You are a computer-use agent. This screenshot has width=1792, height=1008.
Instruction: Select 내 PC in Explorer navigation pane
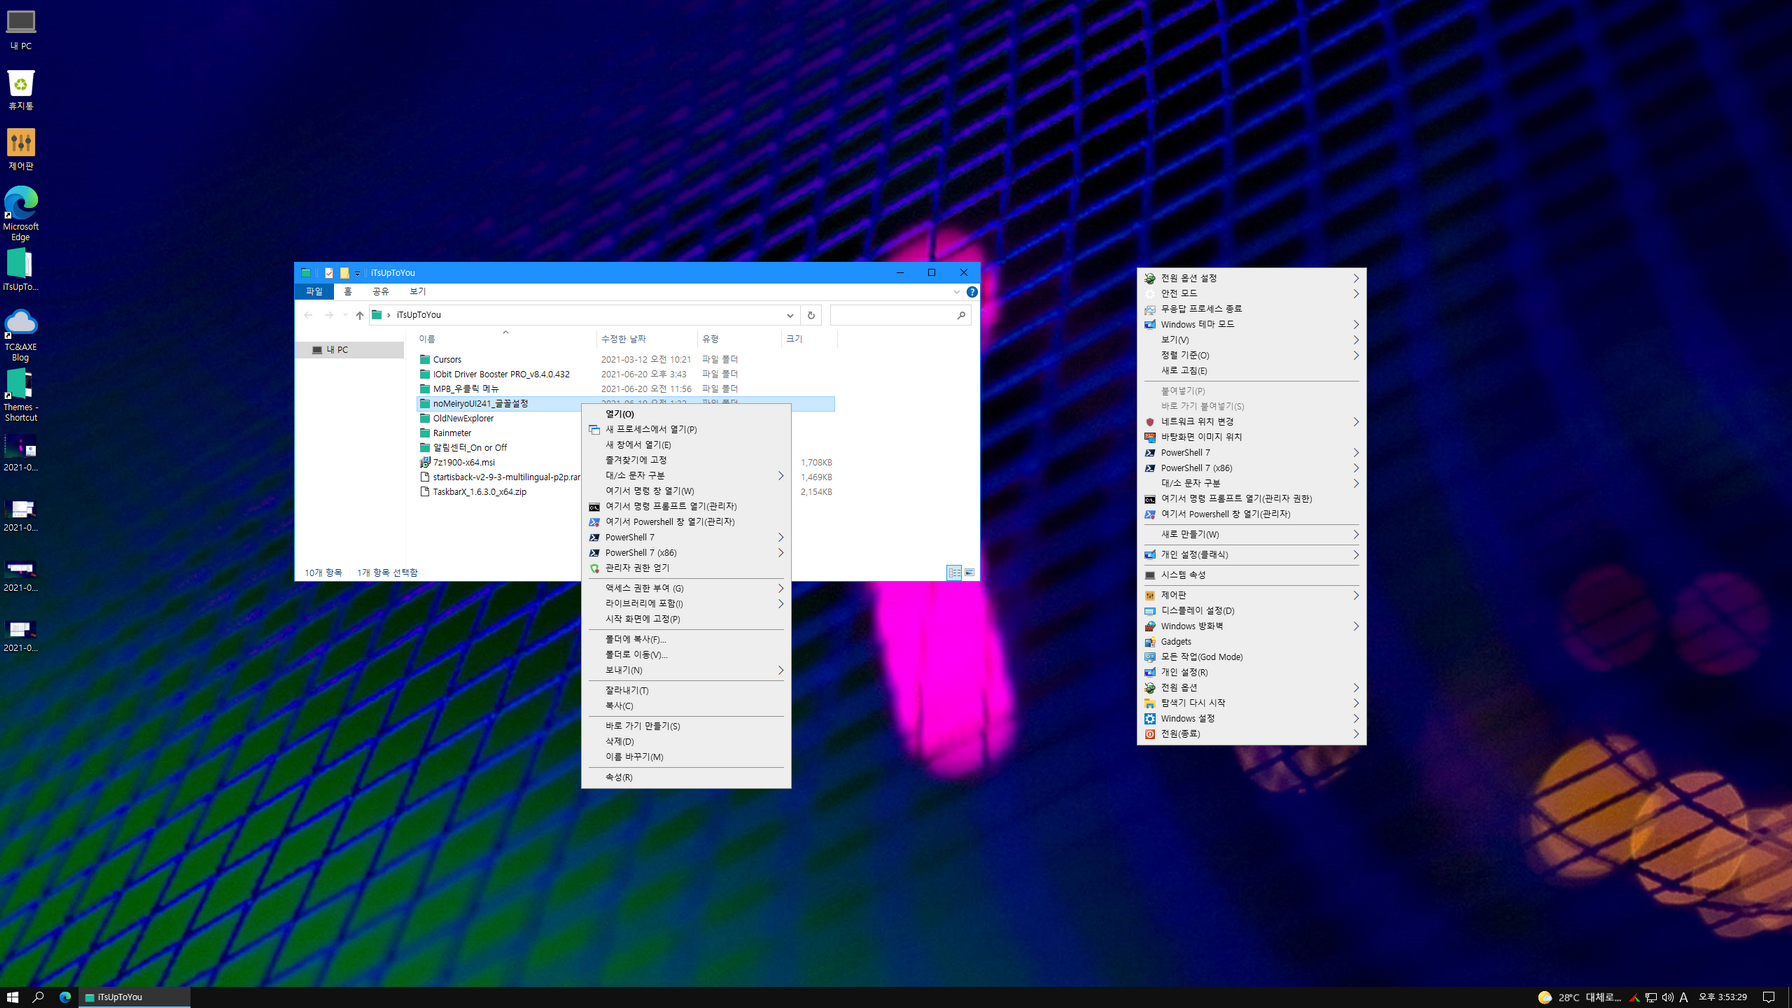350,350
